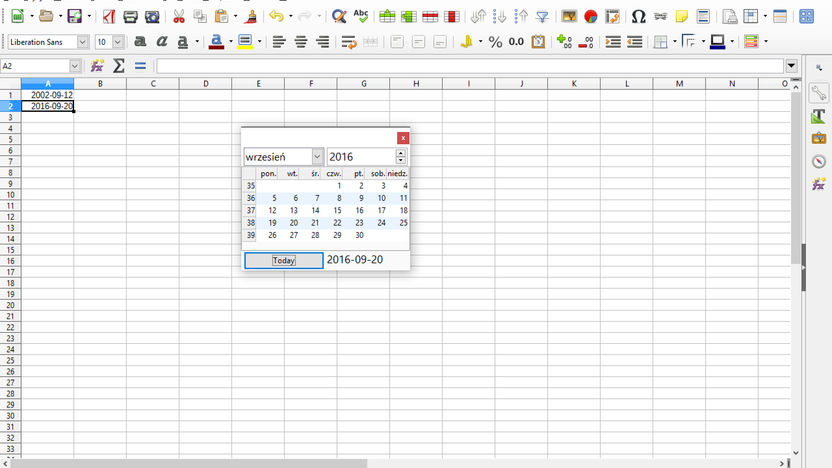Open the Sort dialog icon

pos(478,16)
